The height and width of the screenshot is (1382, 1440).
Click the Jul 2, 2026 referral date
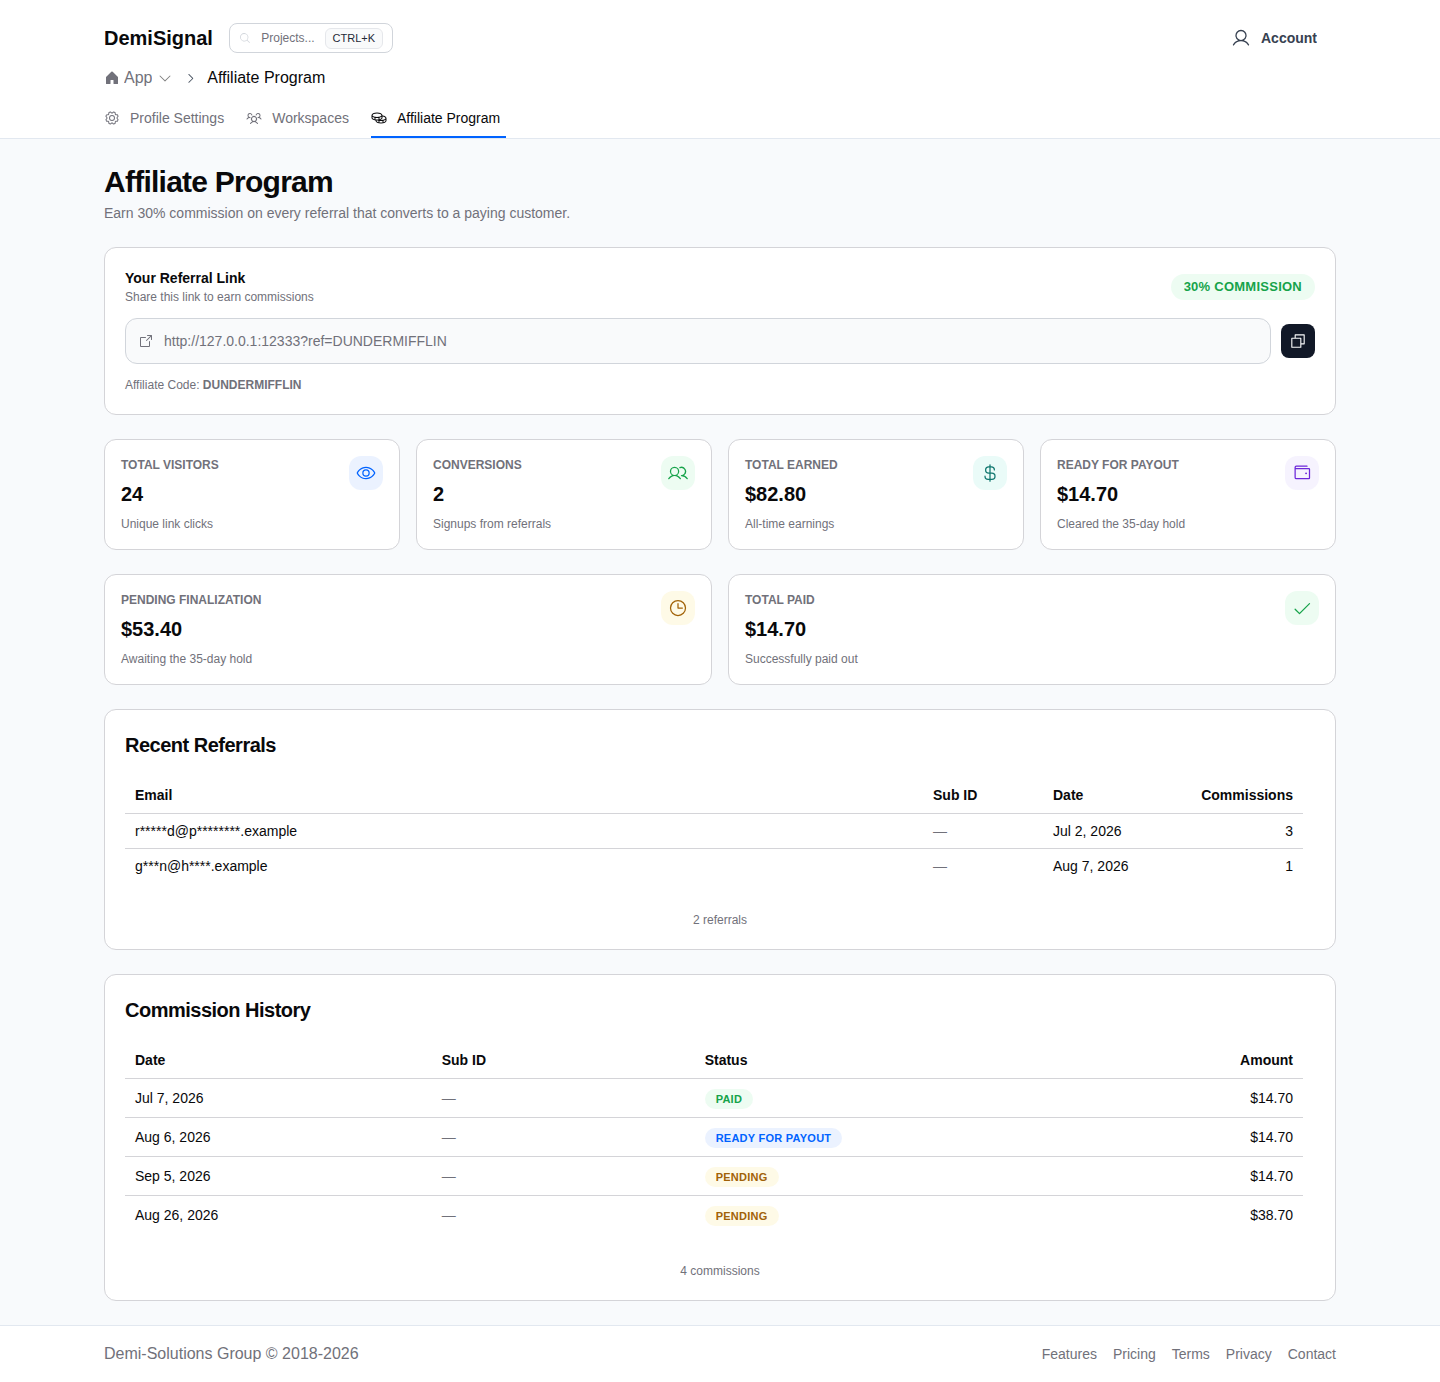(x=1087, y=831)
